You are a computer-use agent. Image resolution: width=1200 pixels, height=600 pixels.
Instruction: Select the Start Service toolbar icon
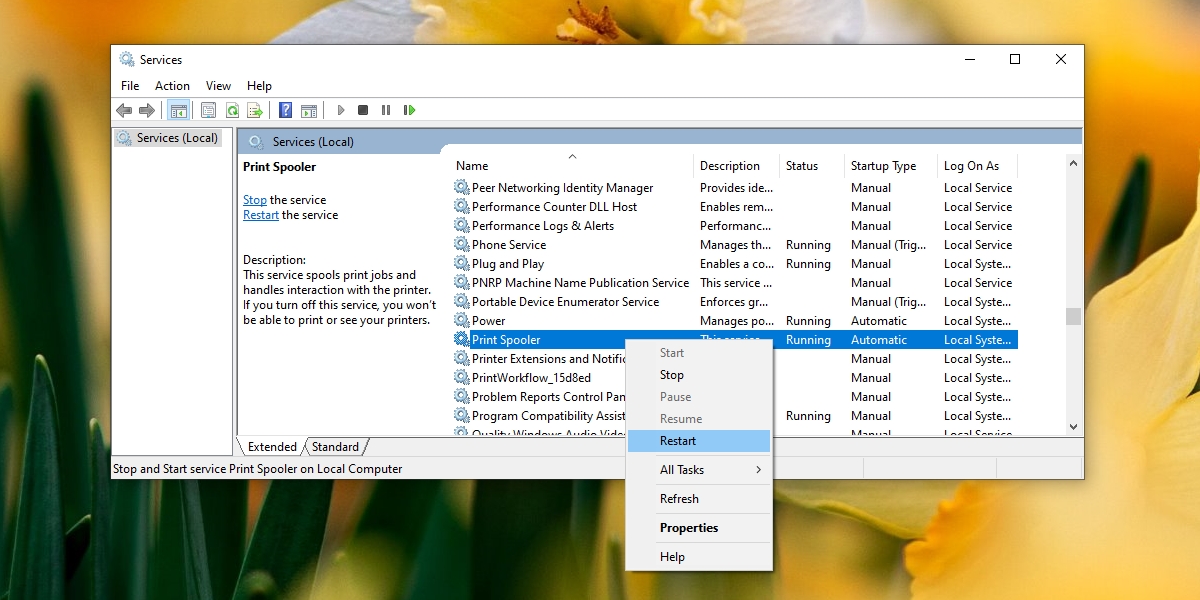[340, 110]
